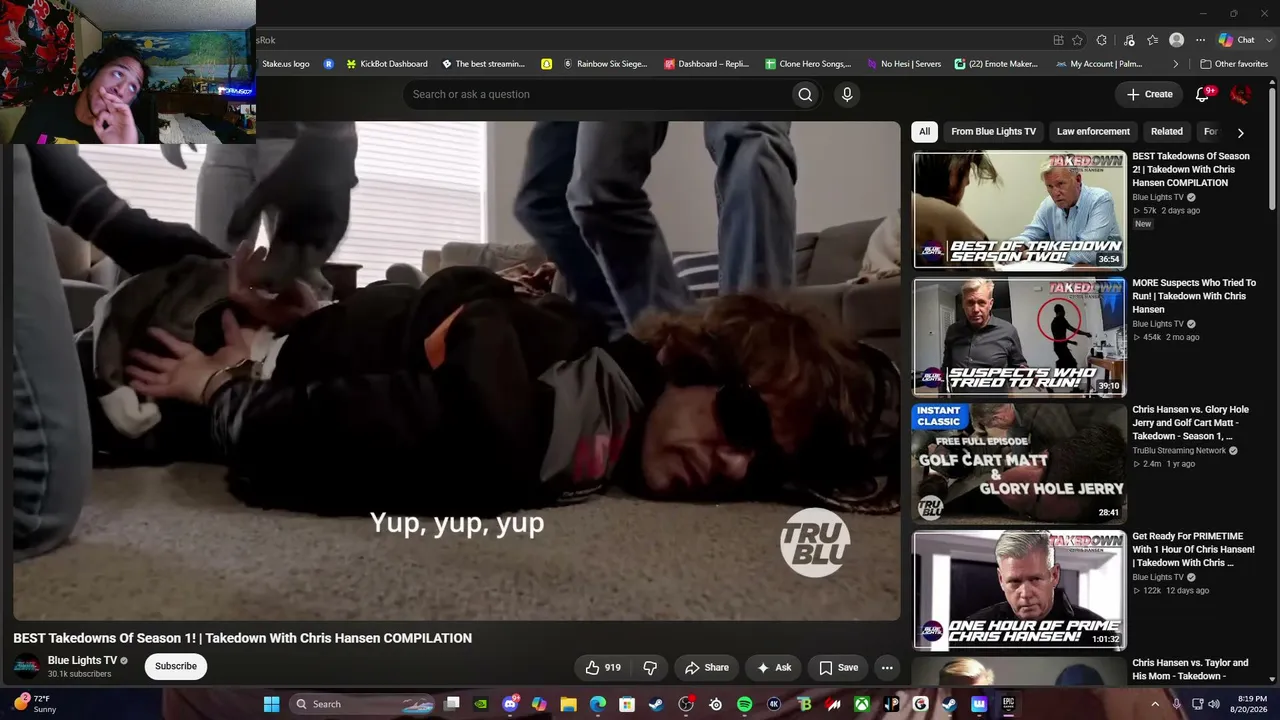Open Get Ready For PRIMETIME video title
Image resolution: width=1280 pixels, height=720 pixels.
click(x=1193, y=549)
